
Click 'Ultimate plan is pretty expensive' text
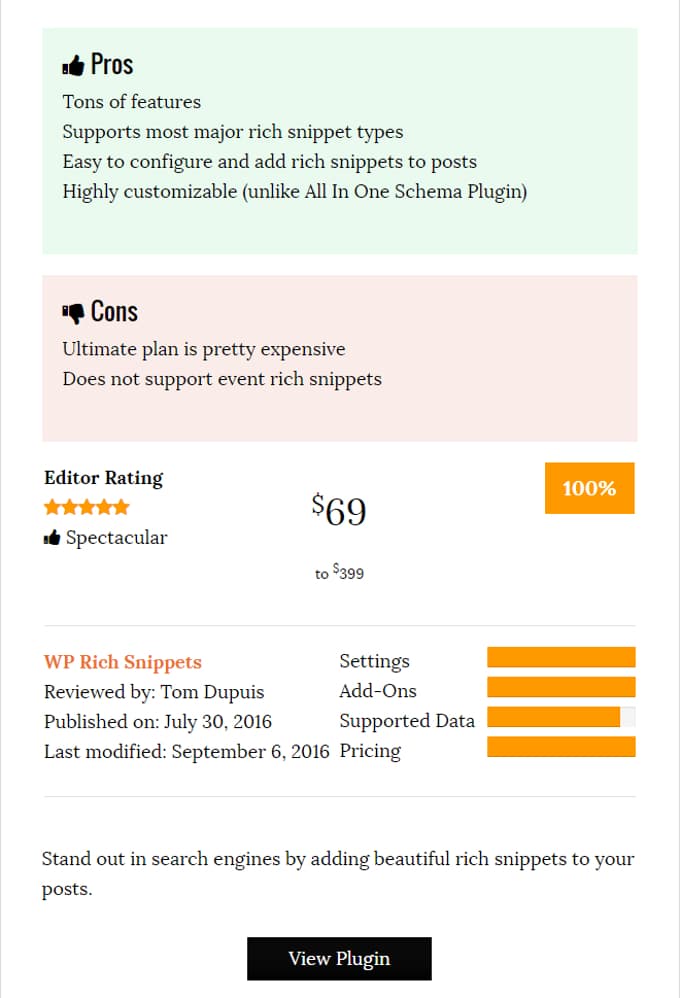coord(204,349)
